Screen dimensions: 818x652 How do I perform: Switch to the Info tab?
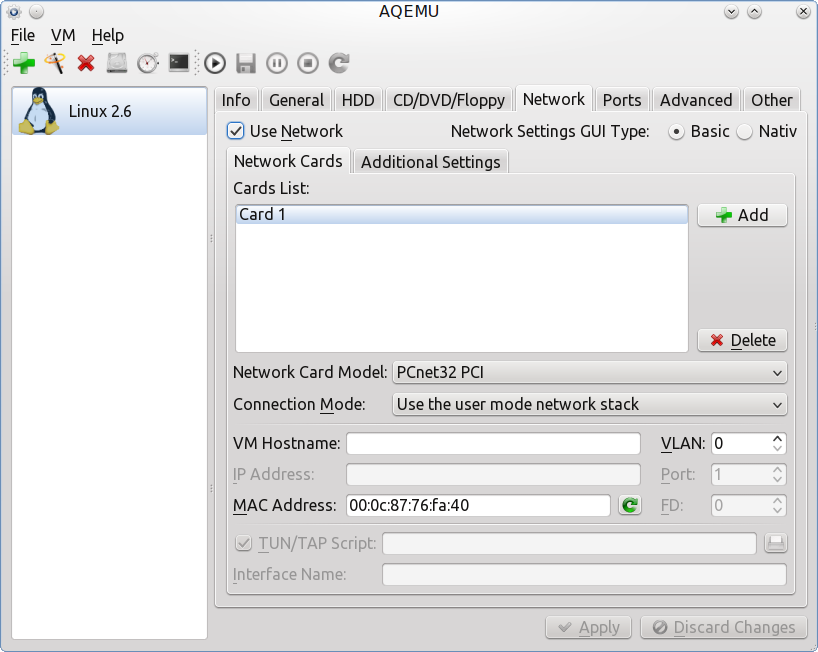click(236, 100)
